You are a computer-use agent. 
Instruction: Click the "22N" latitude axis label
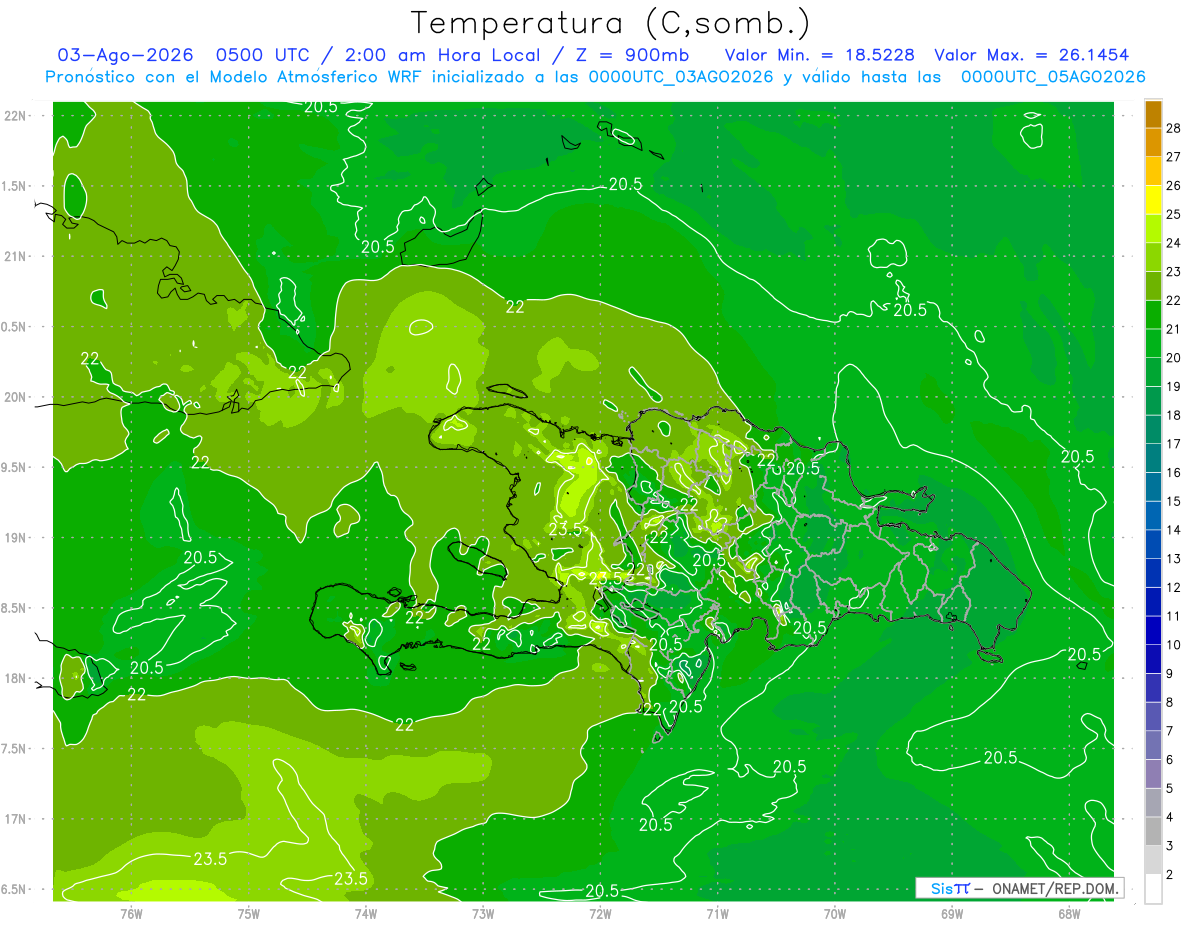pyautogui.click(x=15, y=116)
